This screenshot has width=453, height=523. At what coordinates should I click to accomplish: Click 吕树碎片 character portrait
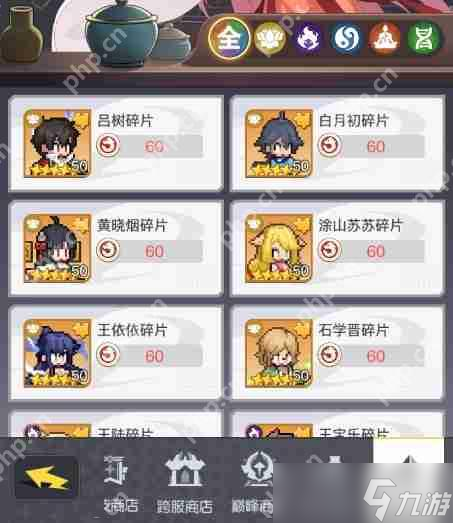click(x=57, y=143)
